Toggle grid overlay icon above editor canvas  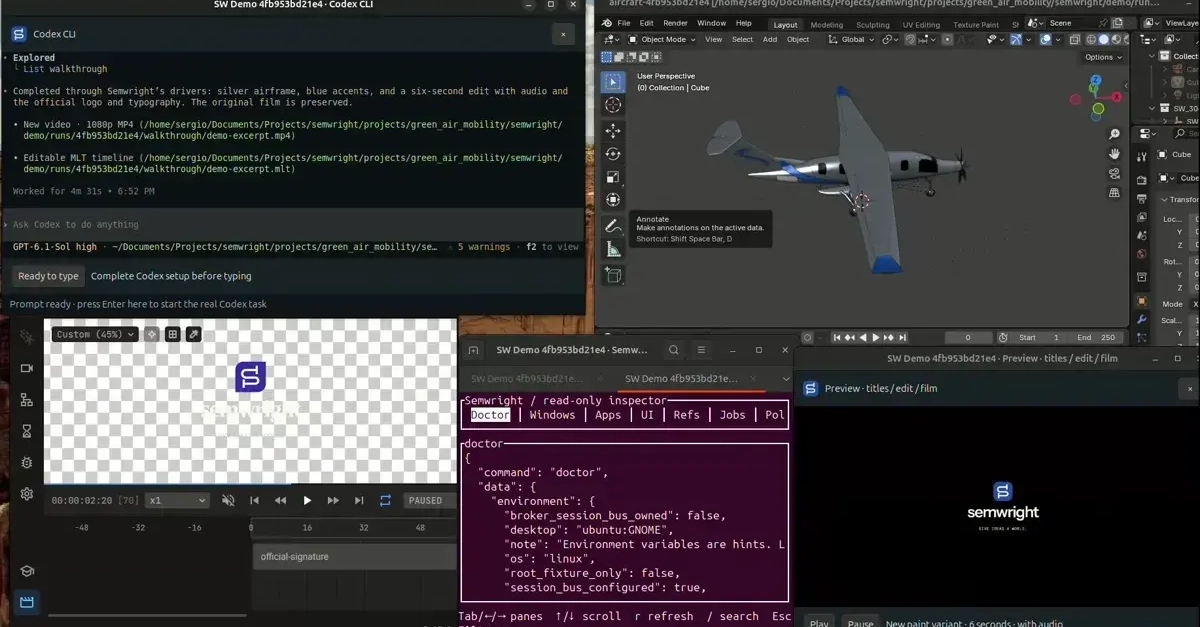(x=172, y=334)
